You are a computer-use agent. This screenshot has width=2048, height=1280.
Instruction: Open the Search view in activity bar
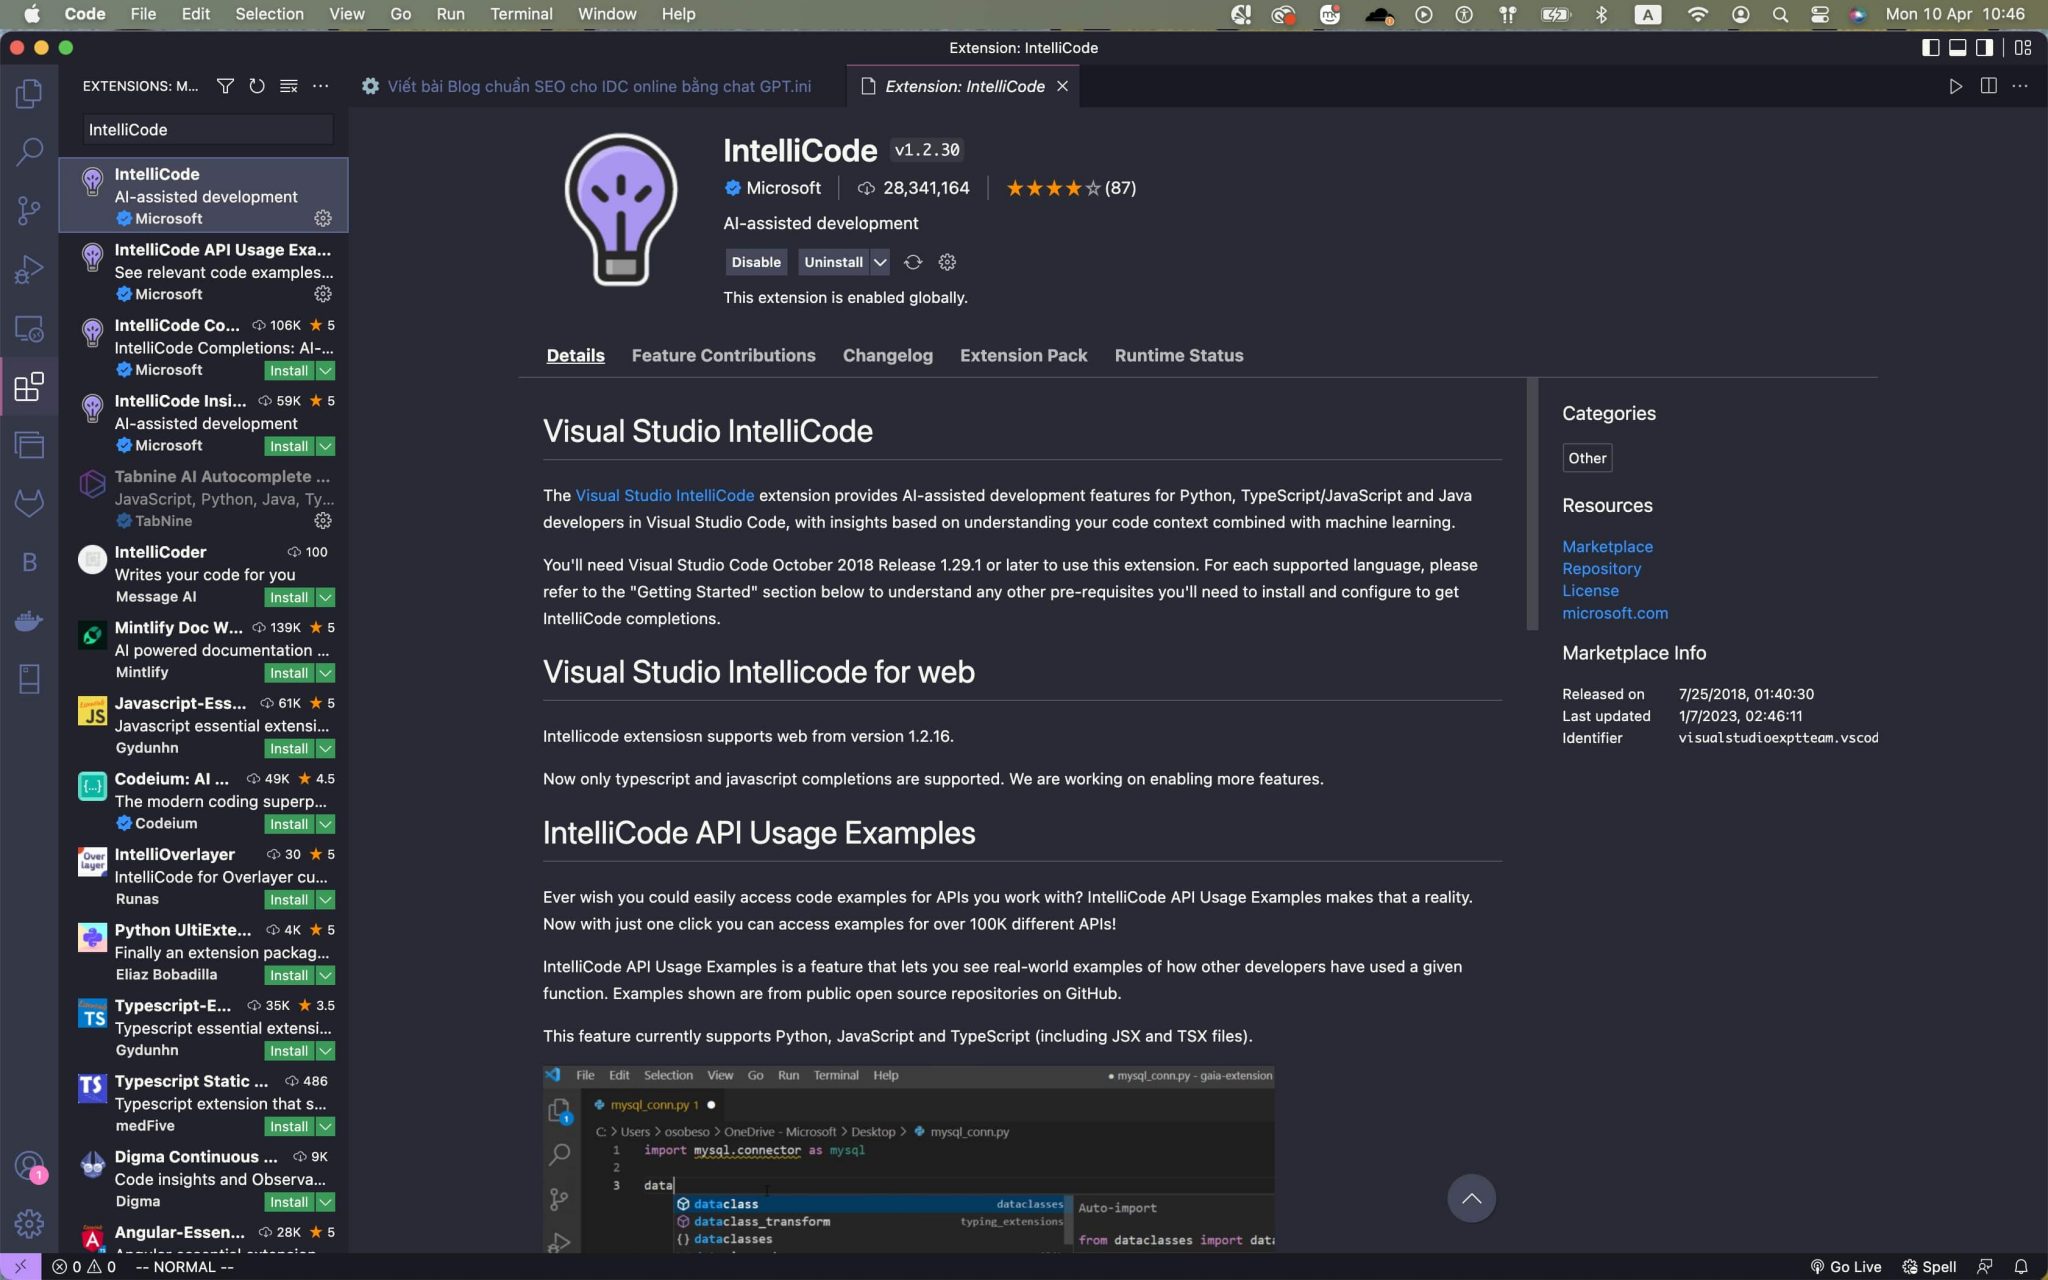coord(29,152)
